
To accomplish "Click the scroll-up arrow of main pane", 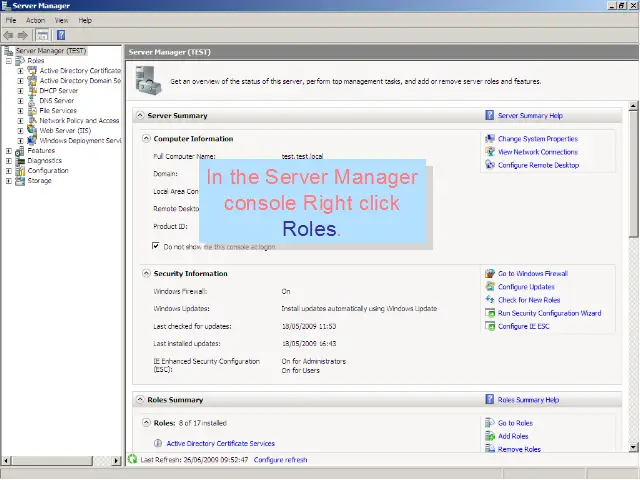I will (633, 106).
